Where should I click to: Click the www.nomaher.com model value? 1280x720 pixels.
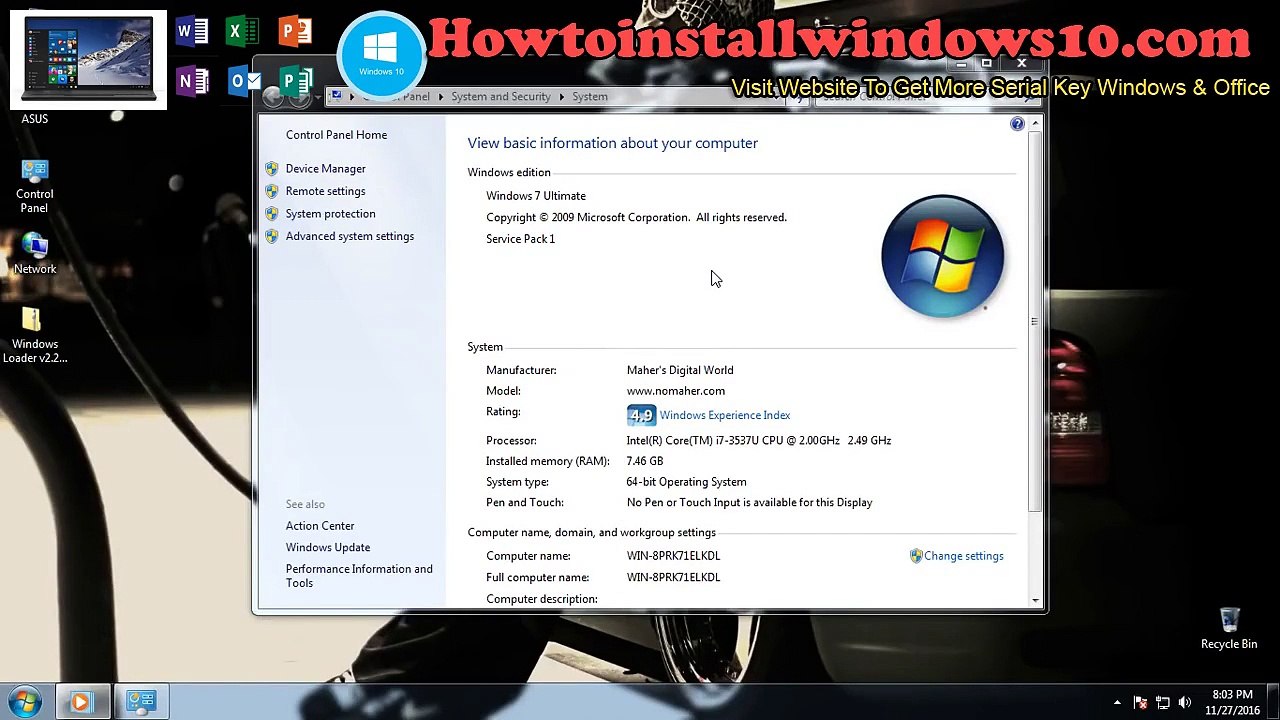[676, 391]
